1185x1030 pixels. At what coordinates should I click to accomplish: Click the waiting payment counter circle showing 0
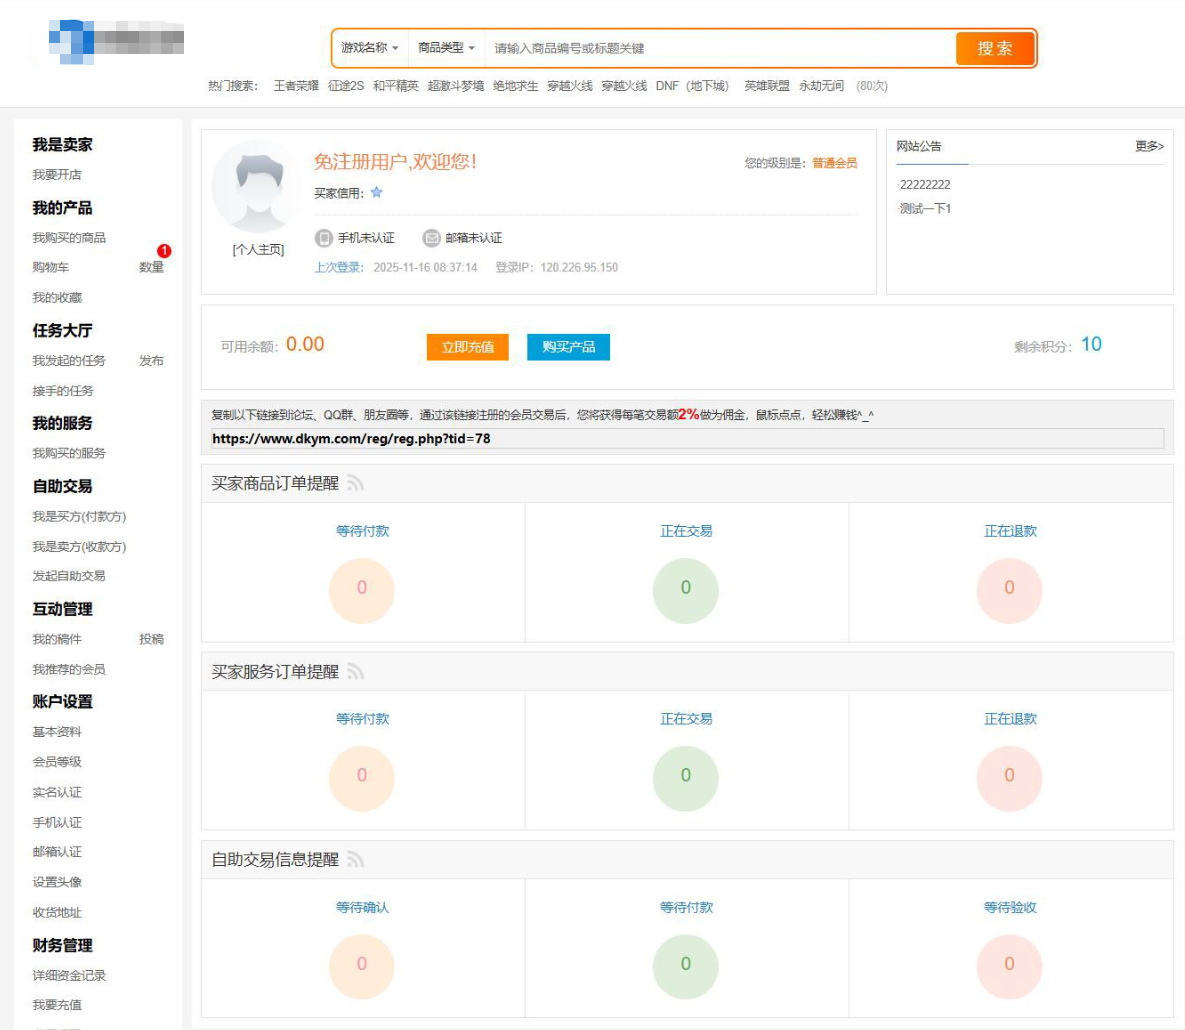[x=362, y=590]
